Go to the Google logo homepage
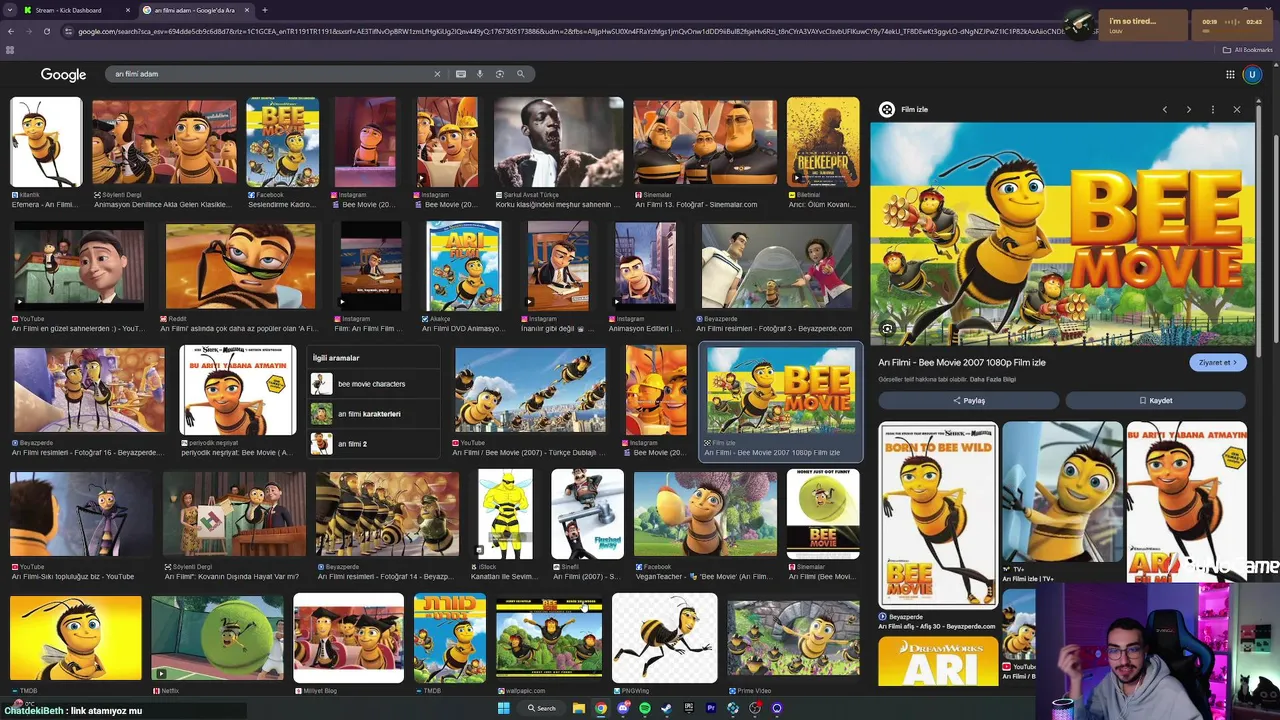 click(x=63, y=74)
